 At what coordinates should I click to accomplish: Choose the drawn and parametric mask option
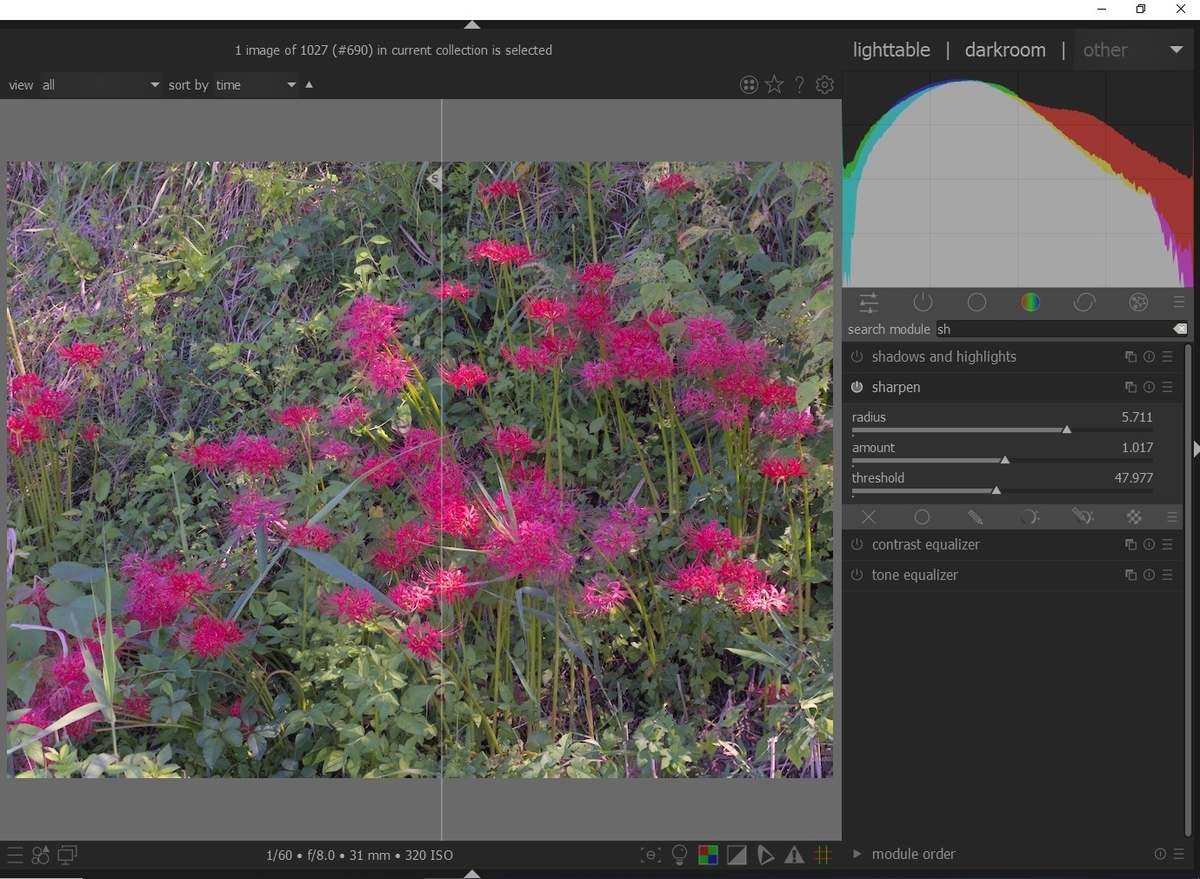pos(1082,517)
